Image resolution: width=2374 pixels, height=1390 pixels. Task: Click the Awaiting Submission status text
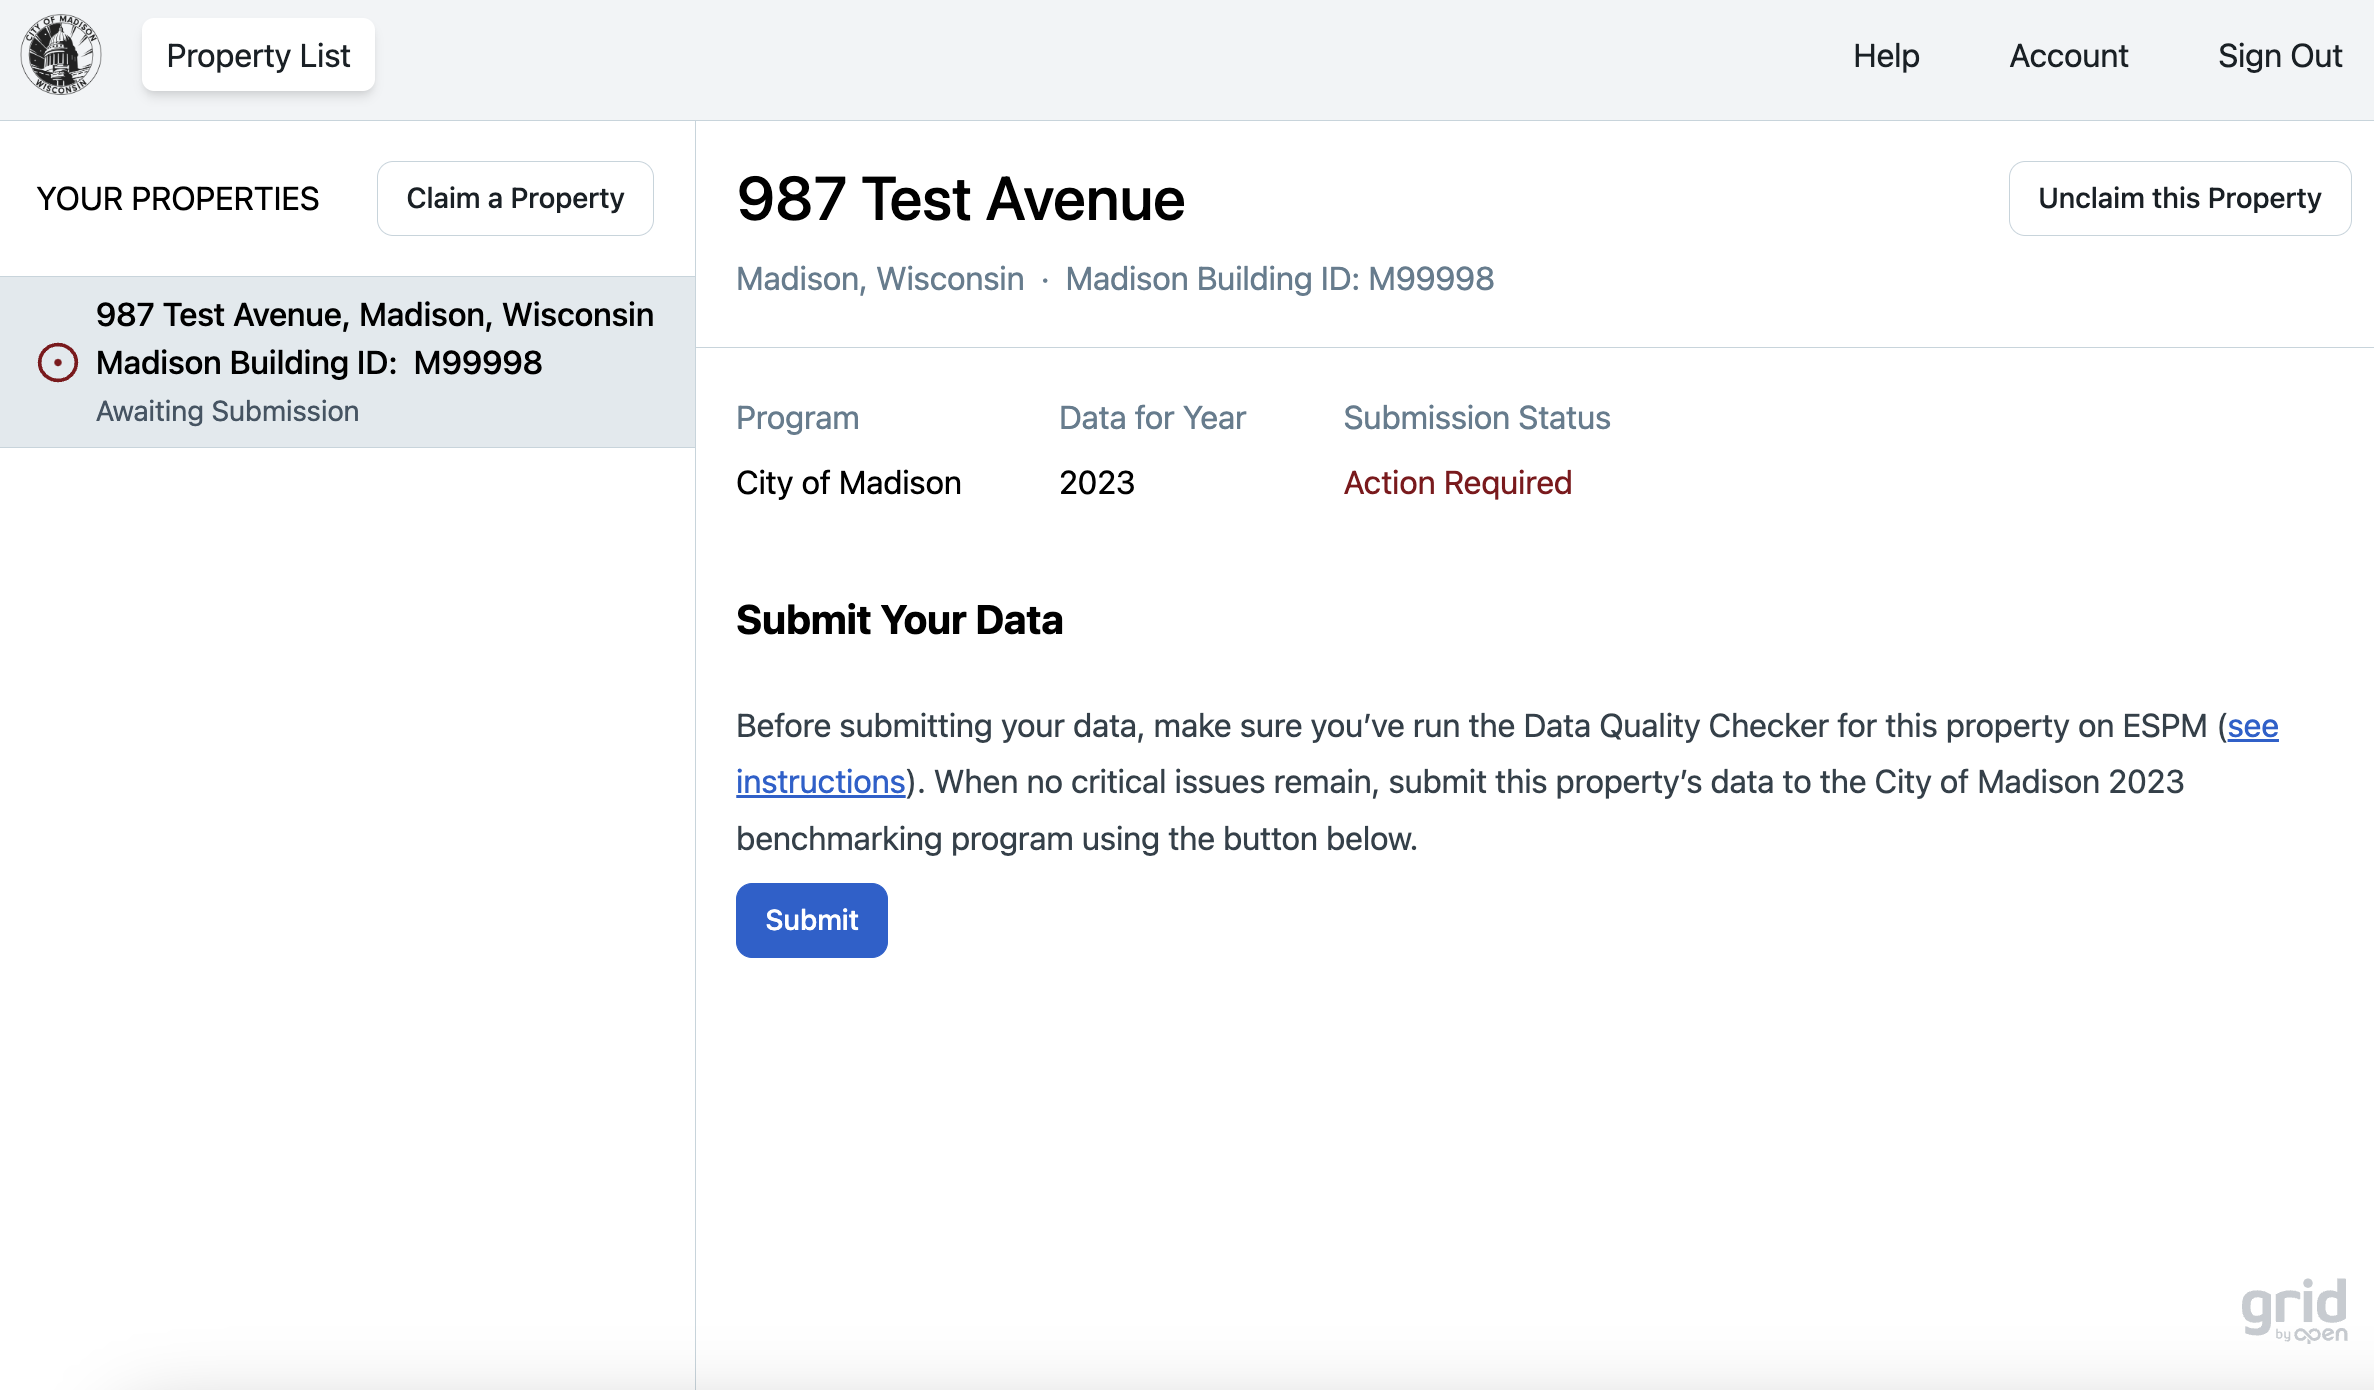tap(227, 411)
